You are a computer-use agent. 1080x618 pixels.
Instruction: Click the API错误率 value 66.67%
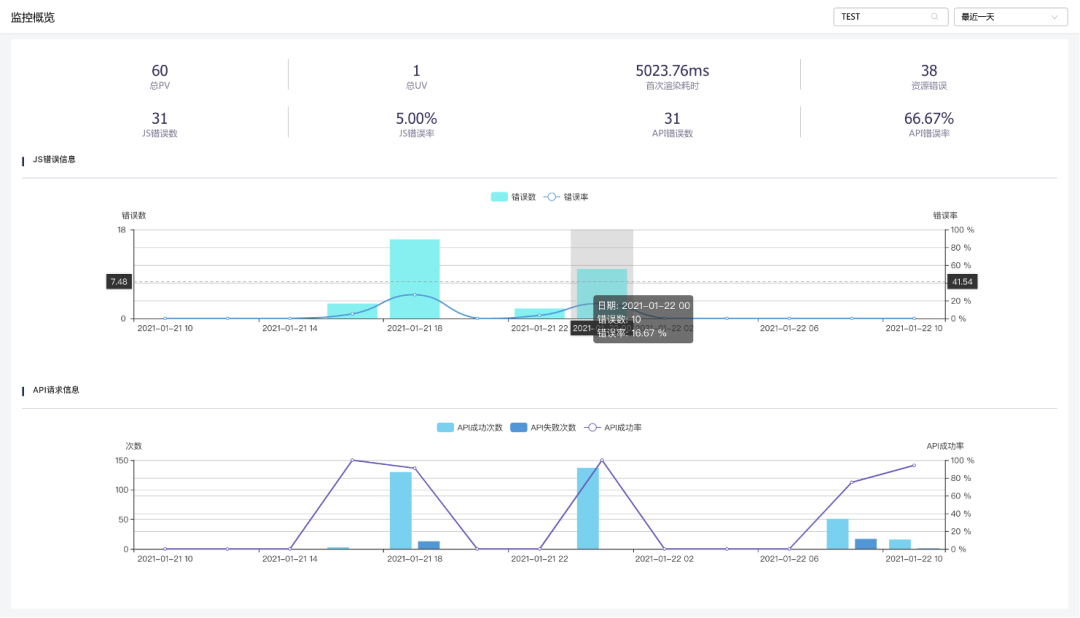[x=929, y=119]
